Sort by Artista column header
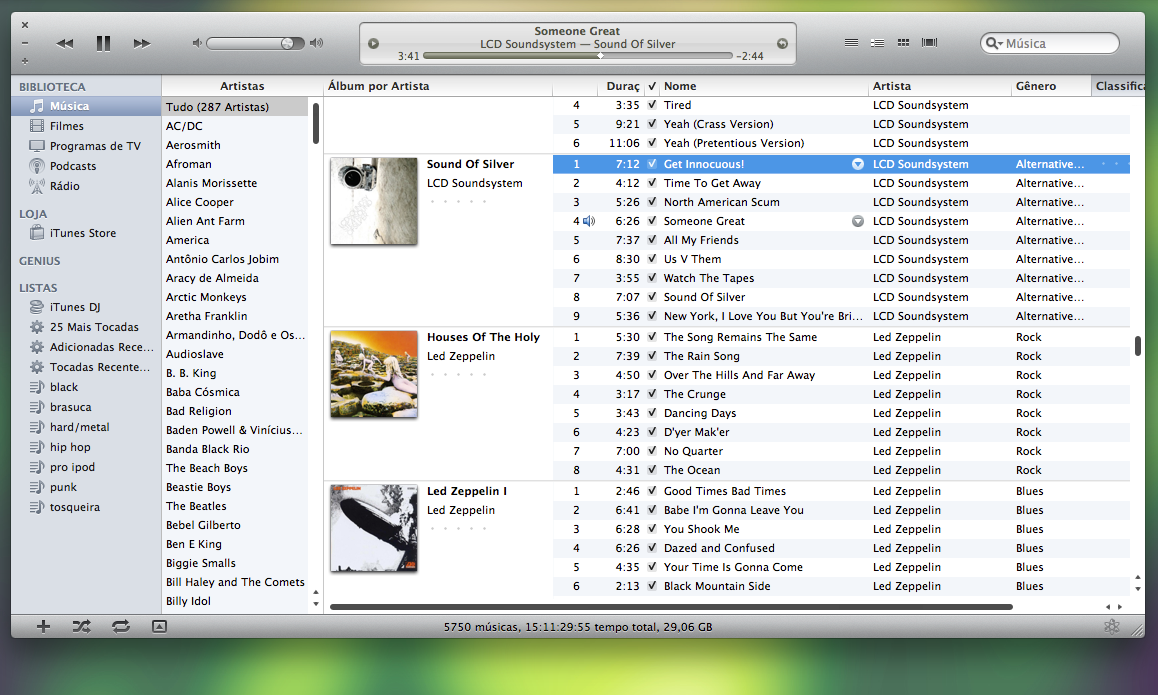This screenshot has height=695, width=1158. click(939, 86)
